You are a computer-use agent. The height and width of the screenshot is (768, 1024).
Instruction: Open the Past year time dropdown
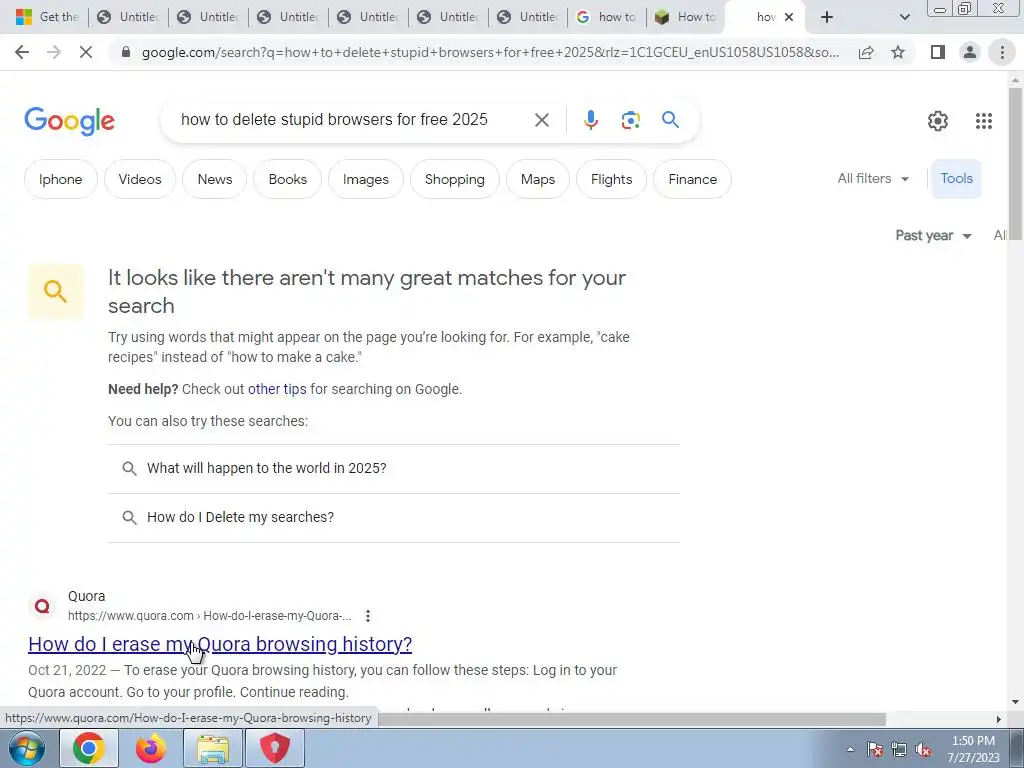[x=933, y=236]
